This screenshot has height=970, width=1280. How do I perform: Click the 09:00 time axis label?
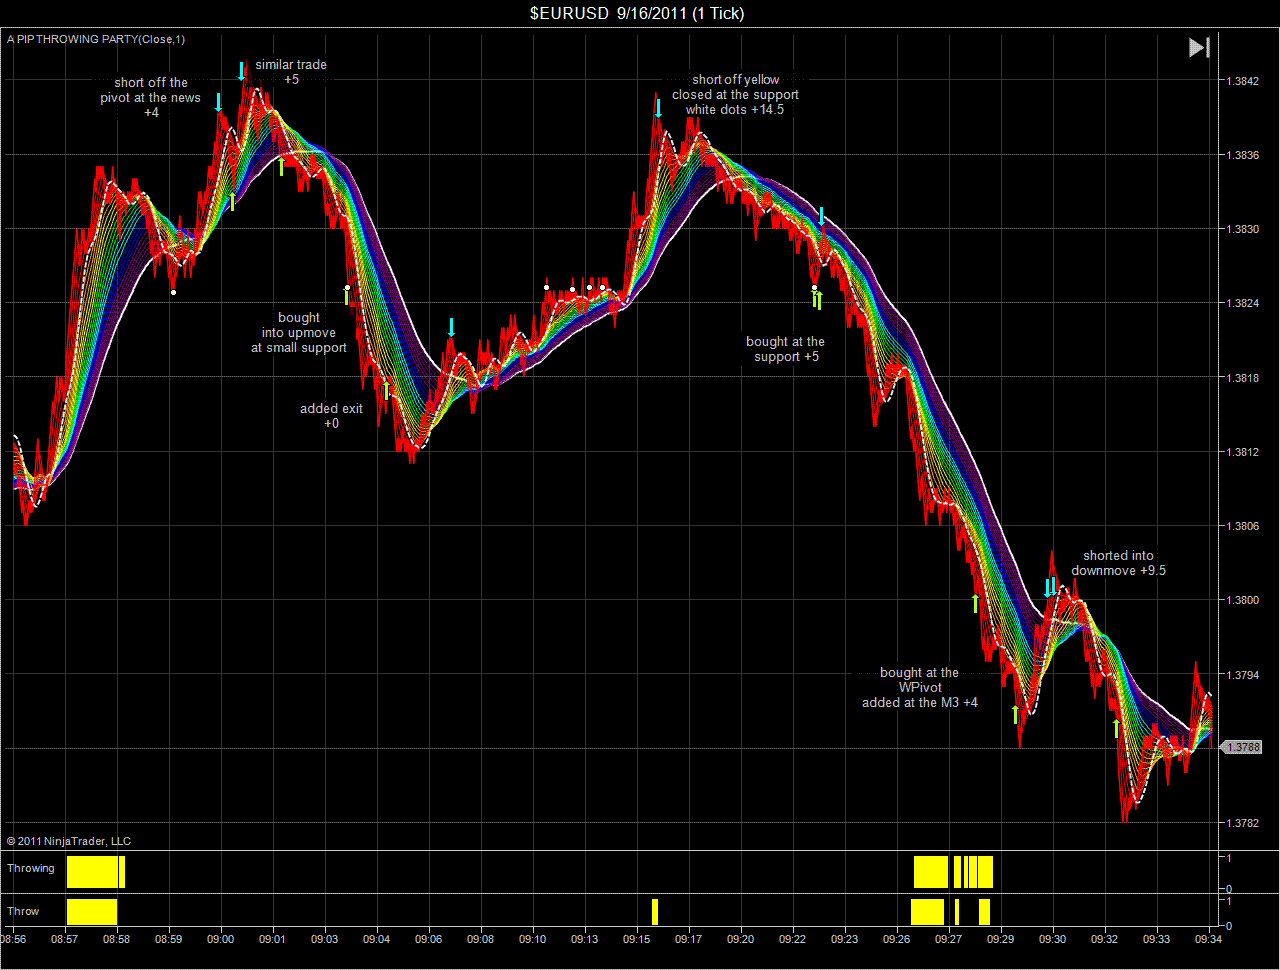pyautogui.click(x=220, y=939)
